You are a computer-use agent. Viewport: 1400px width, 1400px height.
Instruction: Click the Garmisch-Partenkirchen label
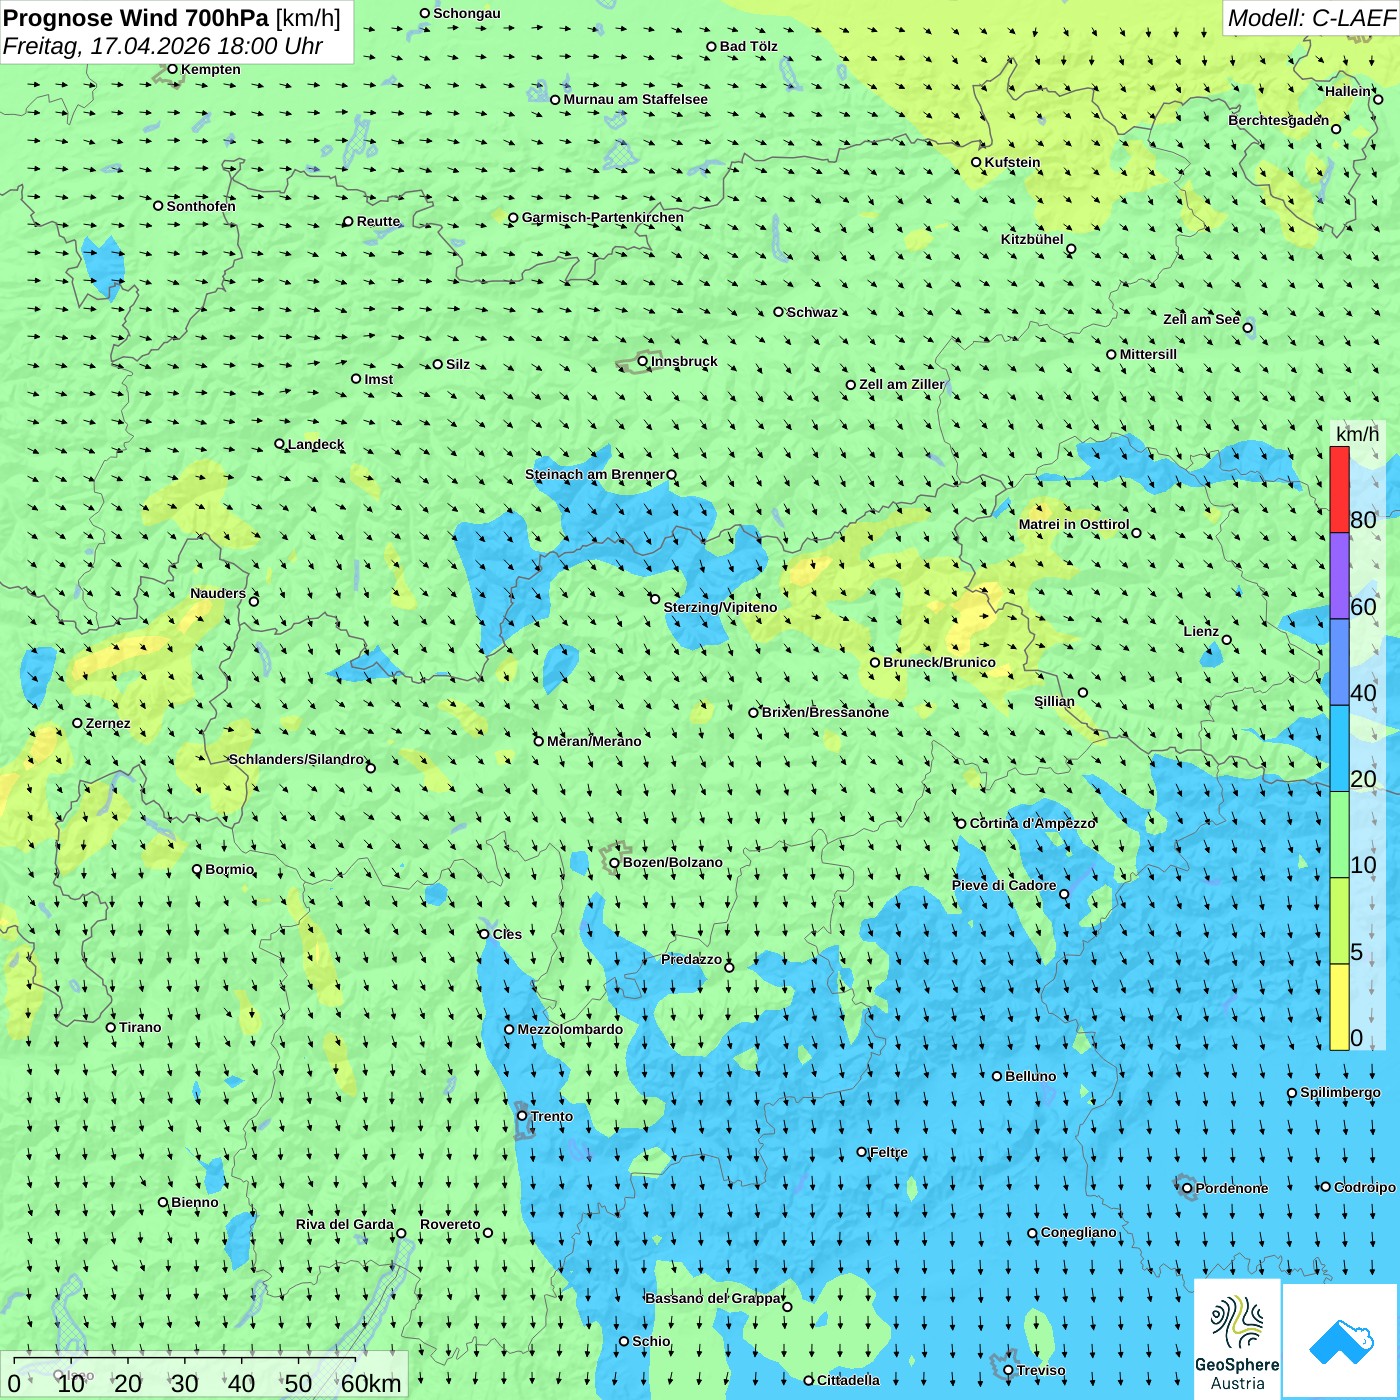pos(603,217)
